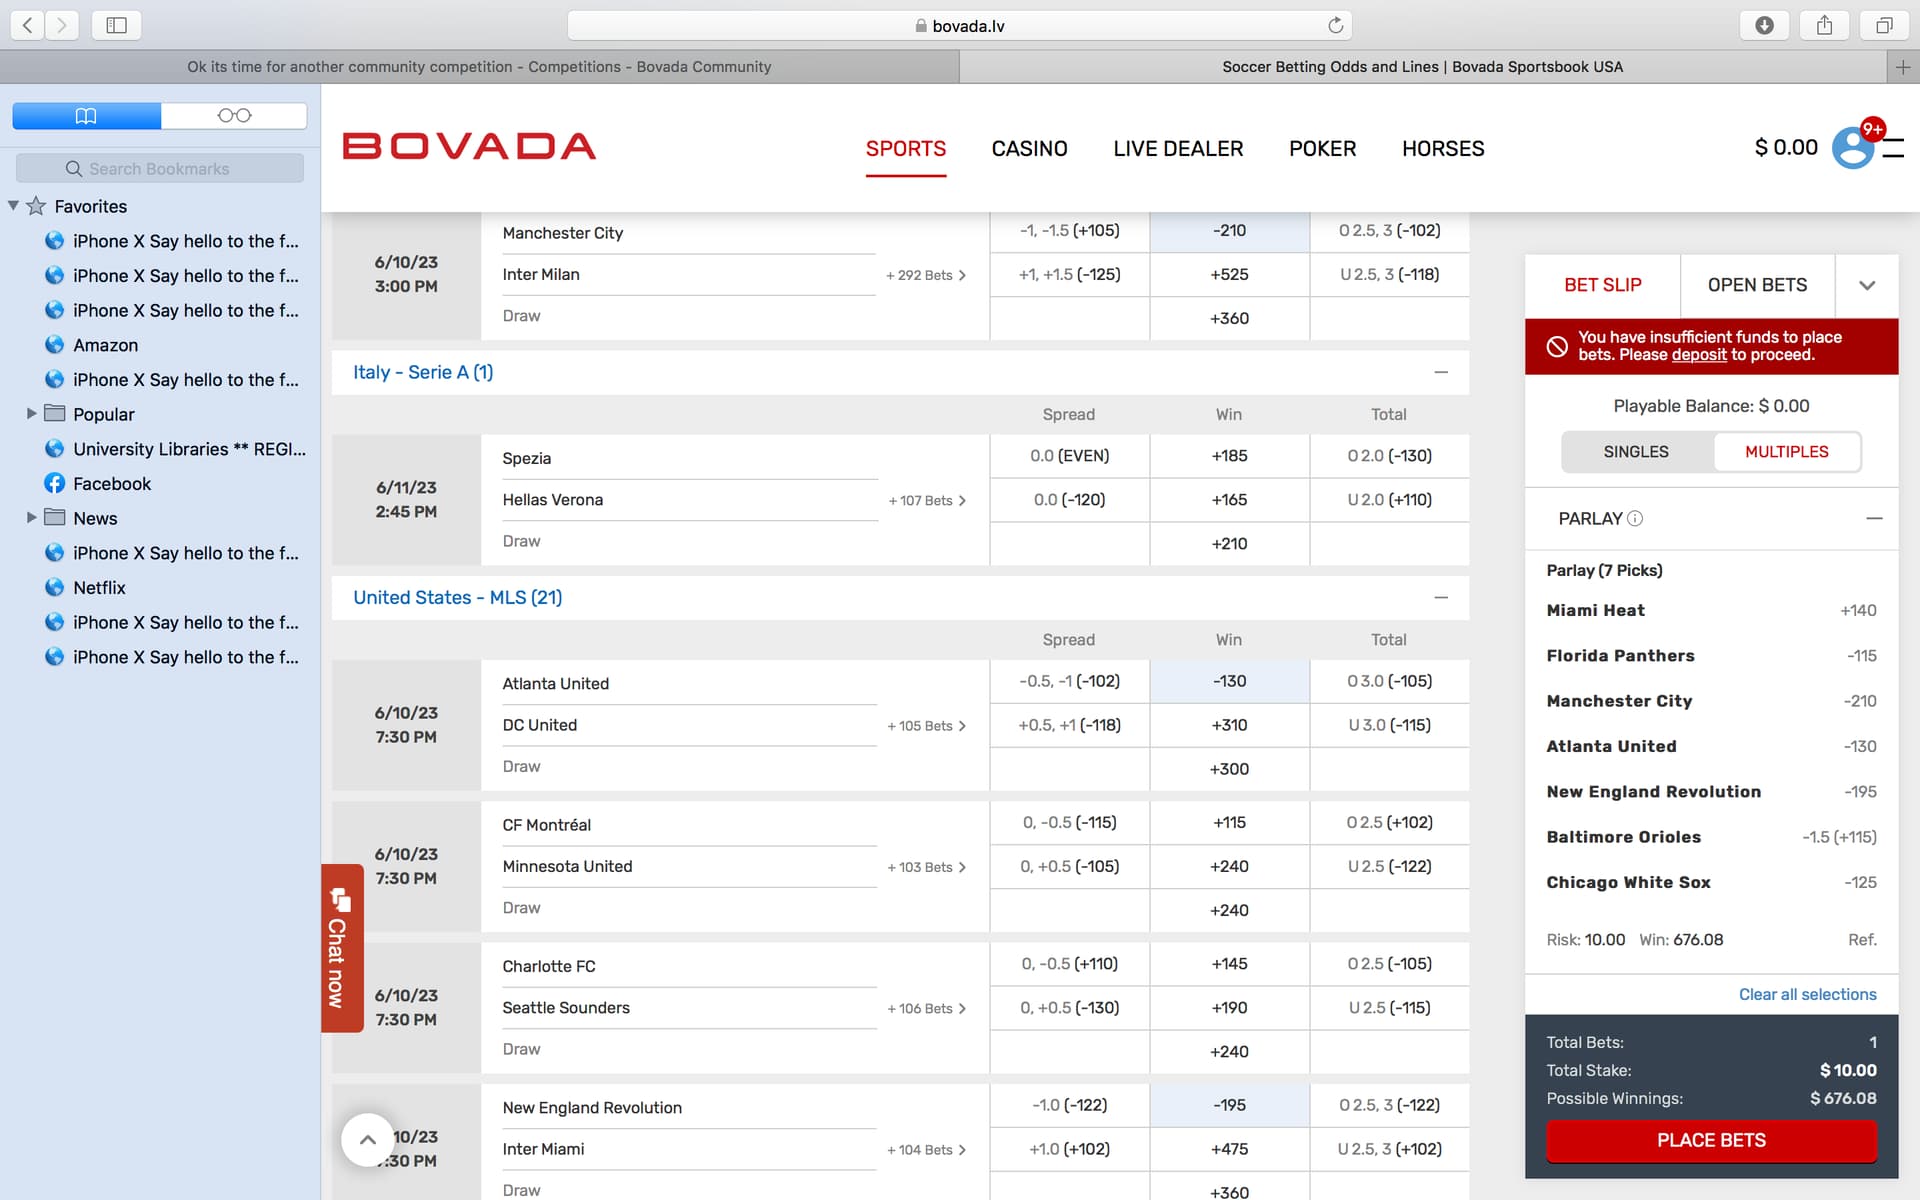The height and width of the screenshot is (1200, 1920).
Task: Toggle the Inter Milan +525 win odds
Action: coord(1229,274)
